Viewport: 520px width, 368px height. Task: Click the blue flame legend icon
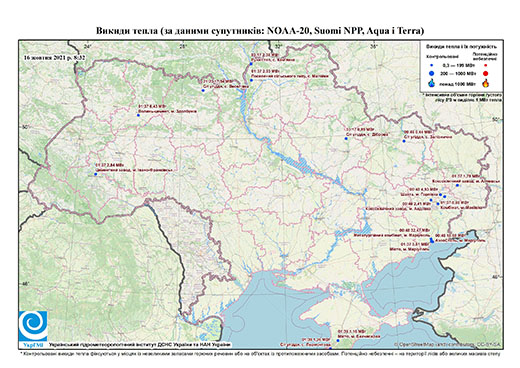(432, 83)
